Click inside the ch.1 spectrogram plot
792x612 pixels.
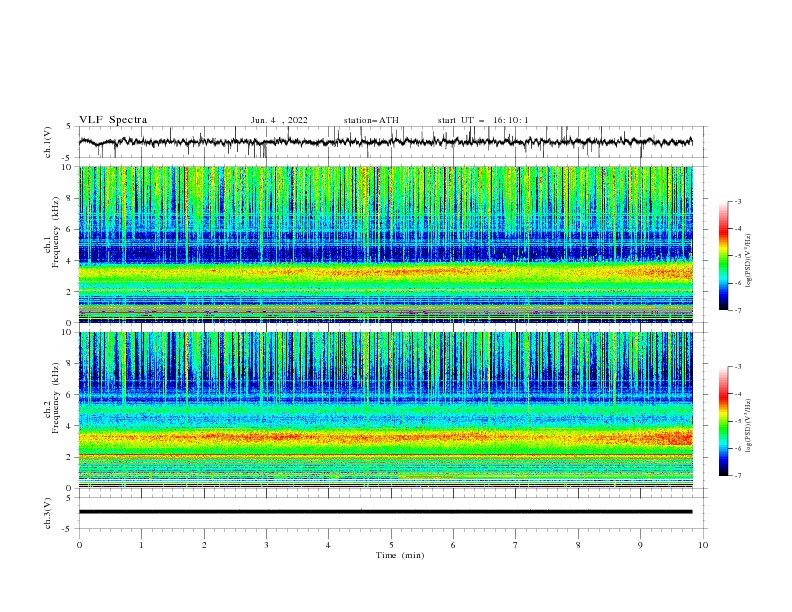(386, 244)
